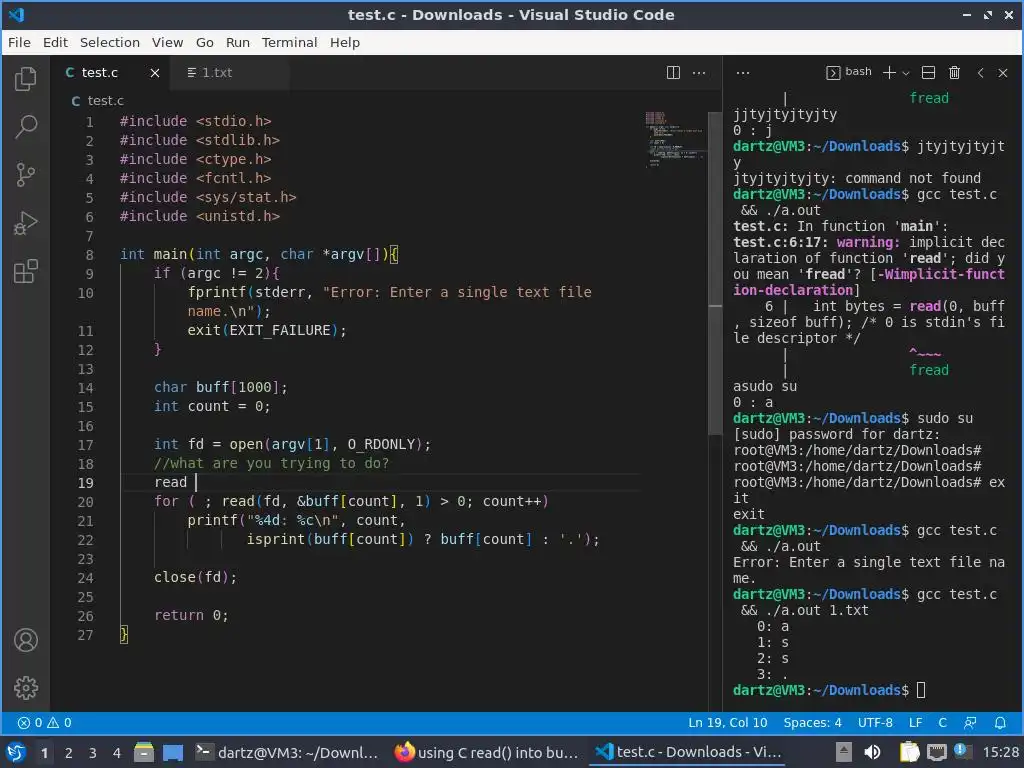Click line number 14 in gutter
This screenshot has height=768, width=1024.
(x=86, y=388)
